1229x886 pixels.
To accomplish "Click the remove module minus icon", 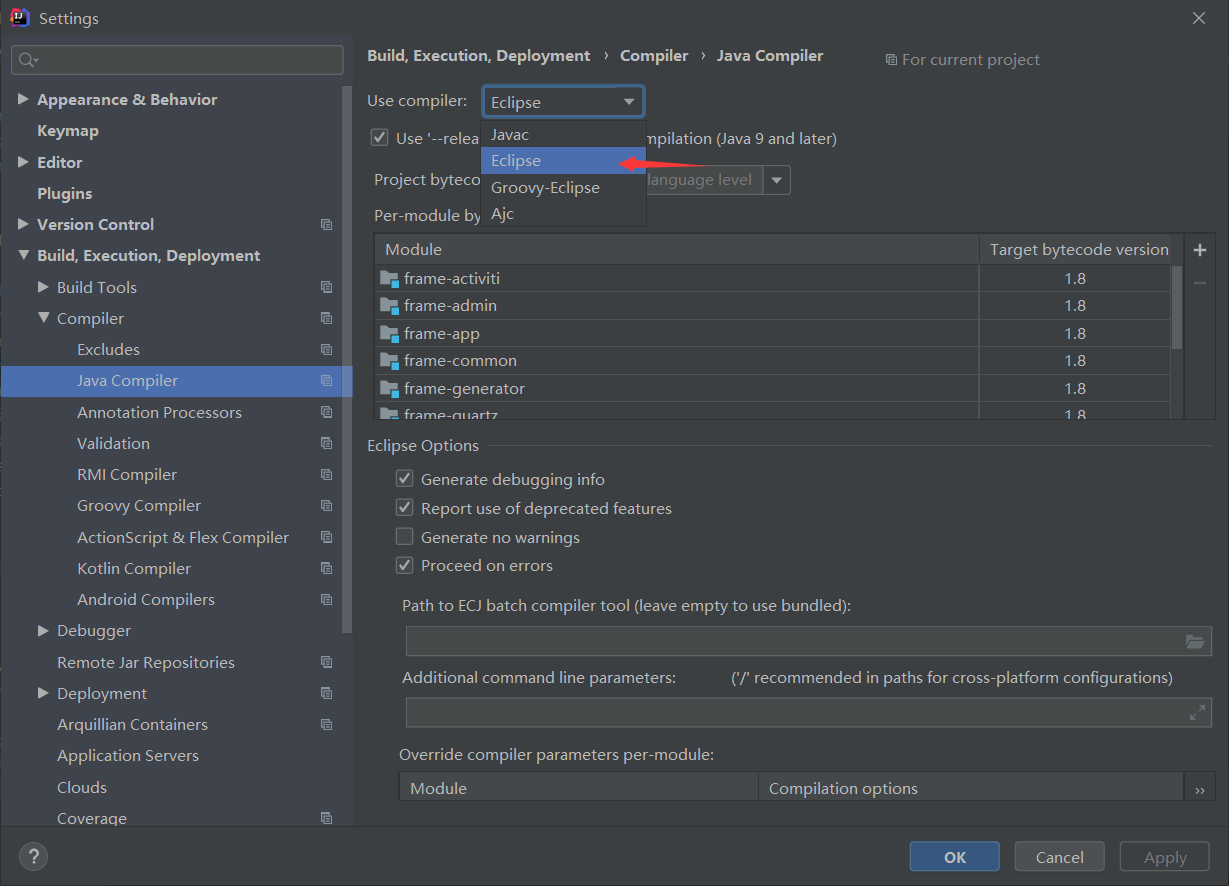I will (1200, 283).
